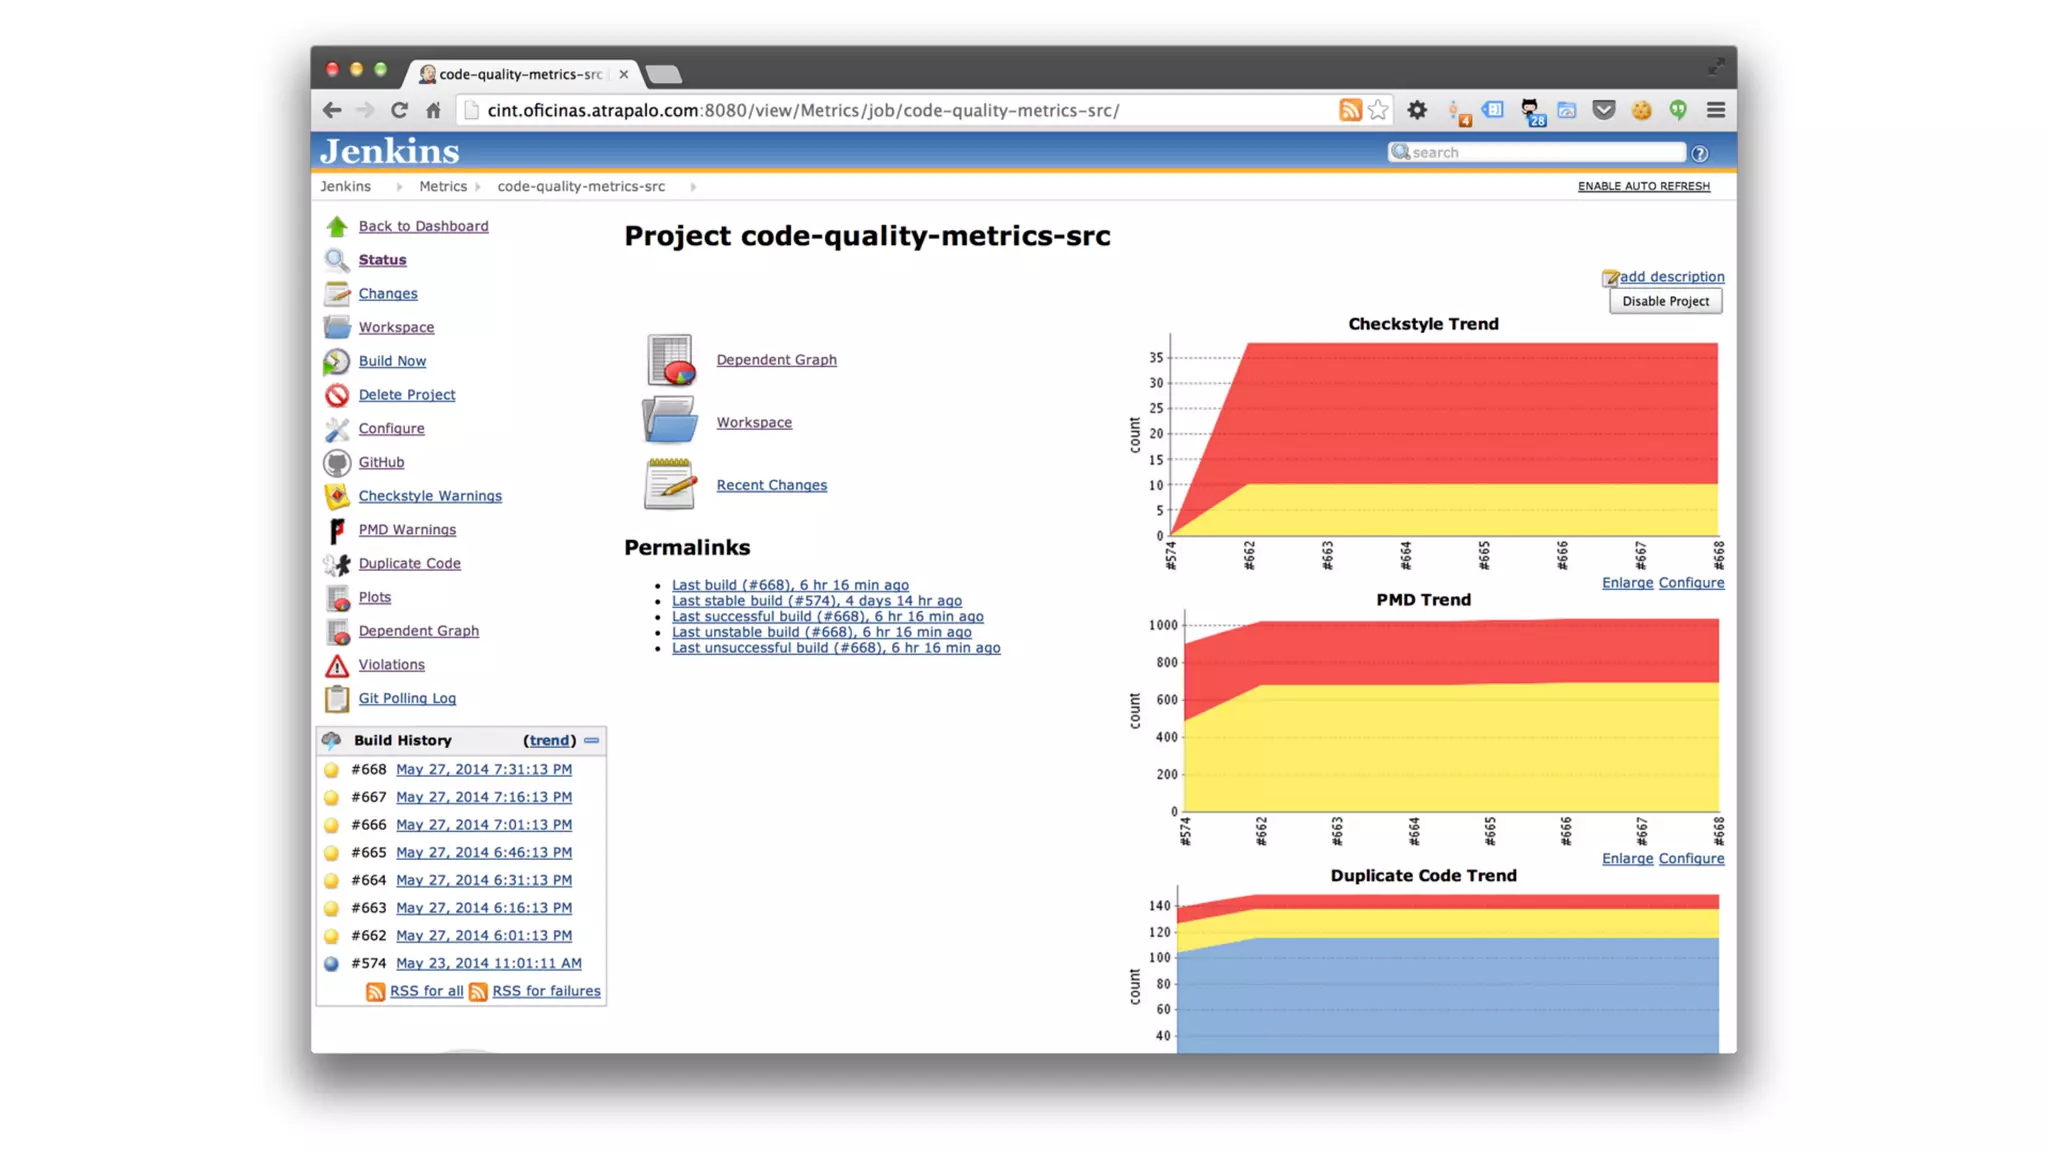The width and height of the screenshot is (2048, 1152).
Task: Expand the code-quality-metrics-src breadcrumb arrow
Action: 693,187
